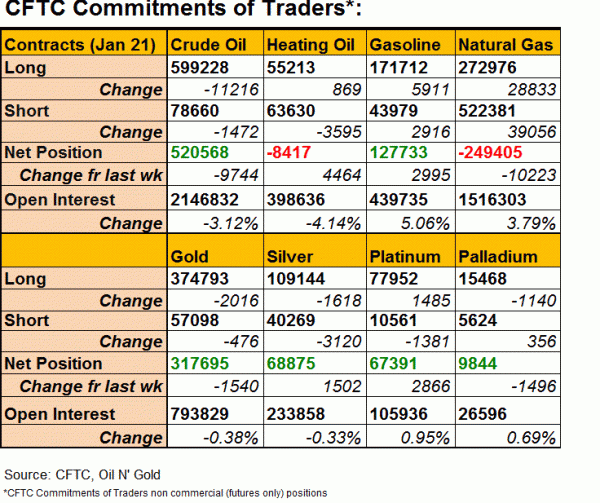Click the Silver column header
This screenshot has height=503, width=600.
[x=290, y=256]
